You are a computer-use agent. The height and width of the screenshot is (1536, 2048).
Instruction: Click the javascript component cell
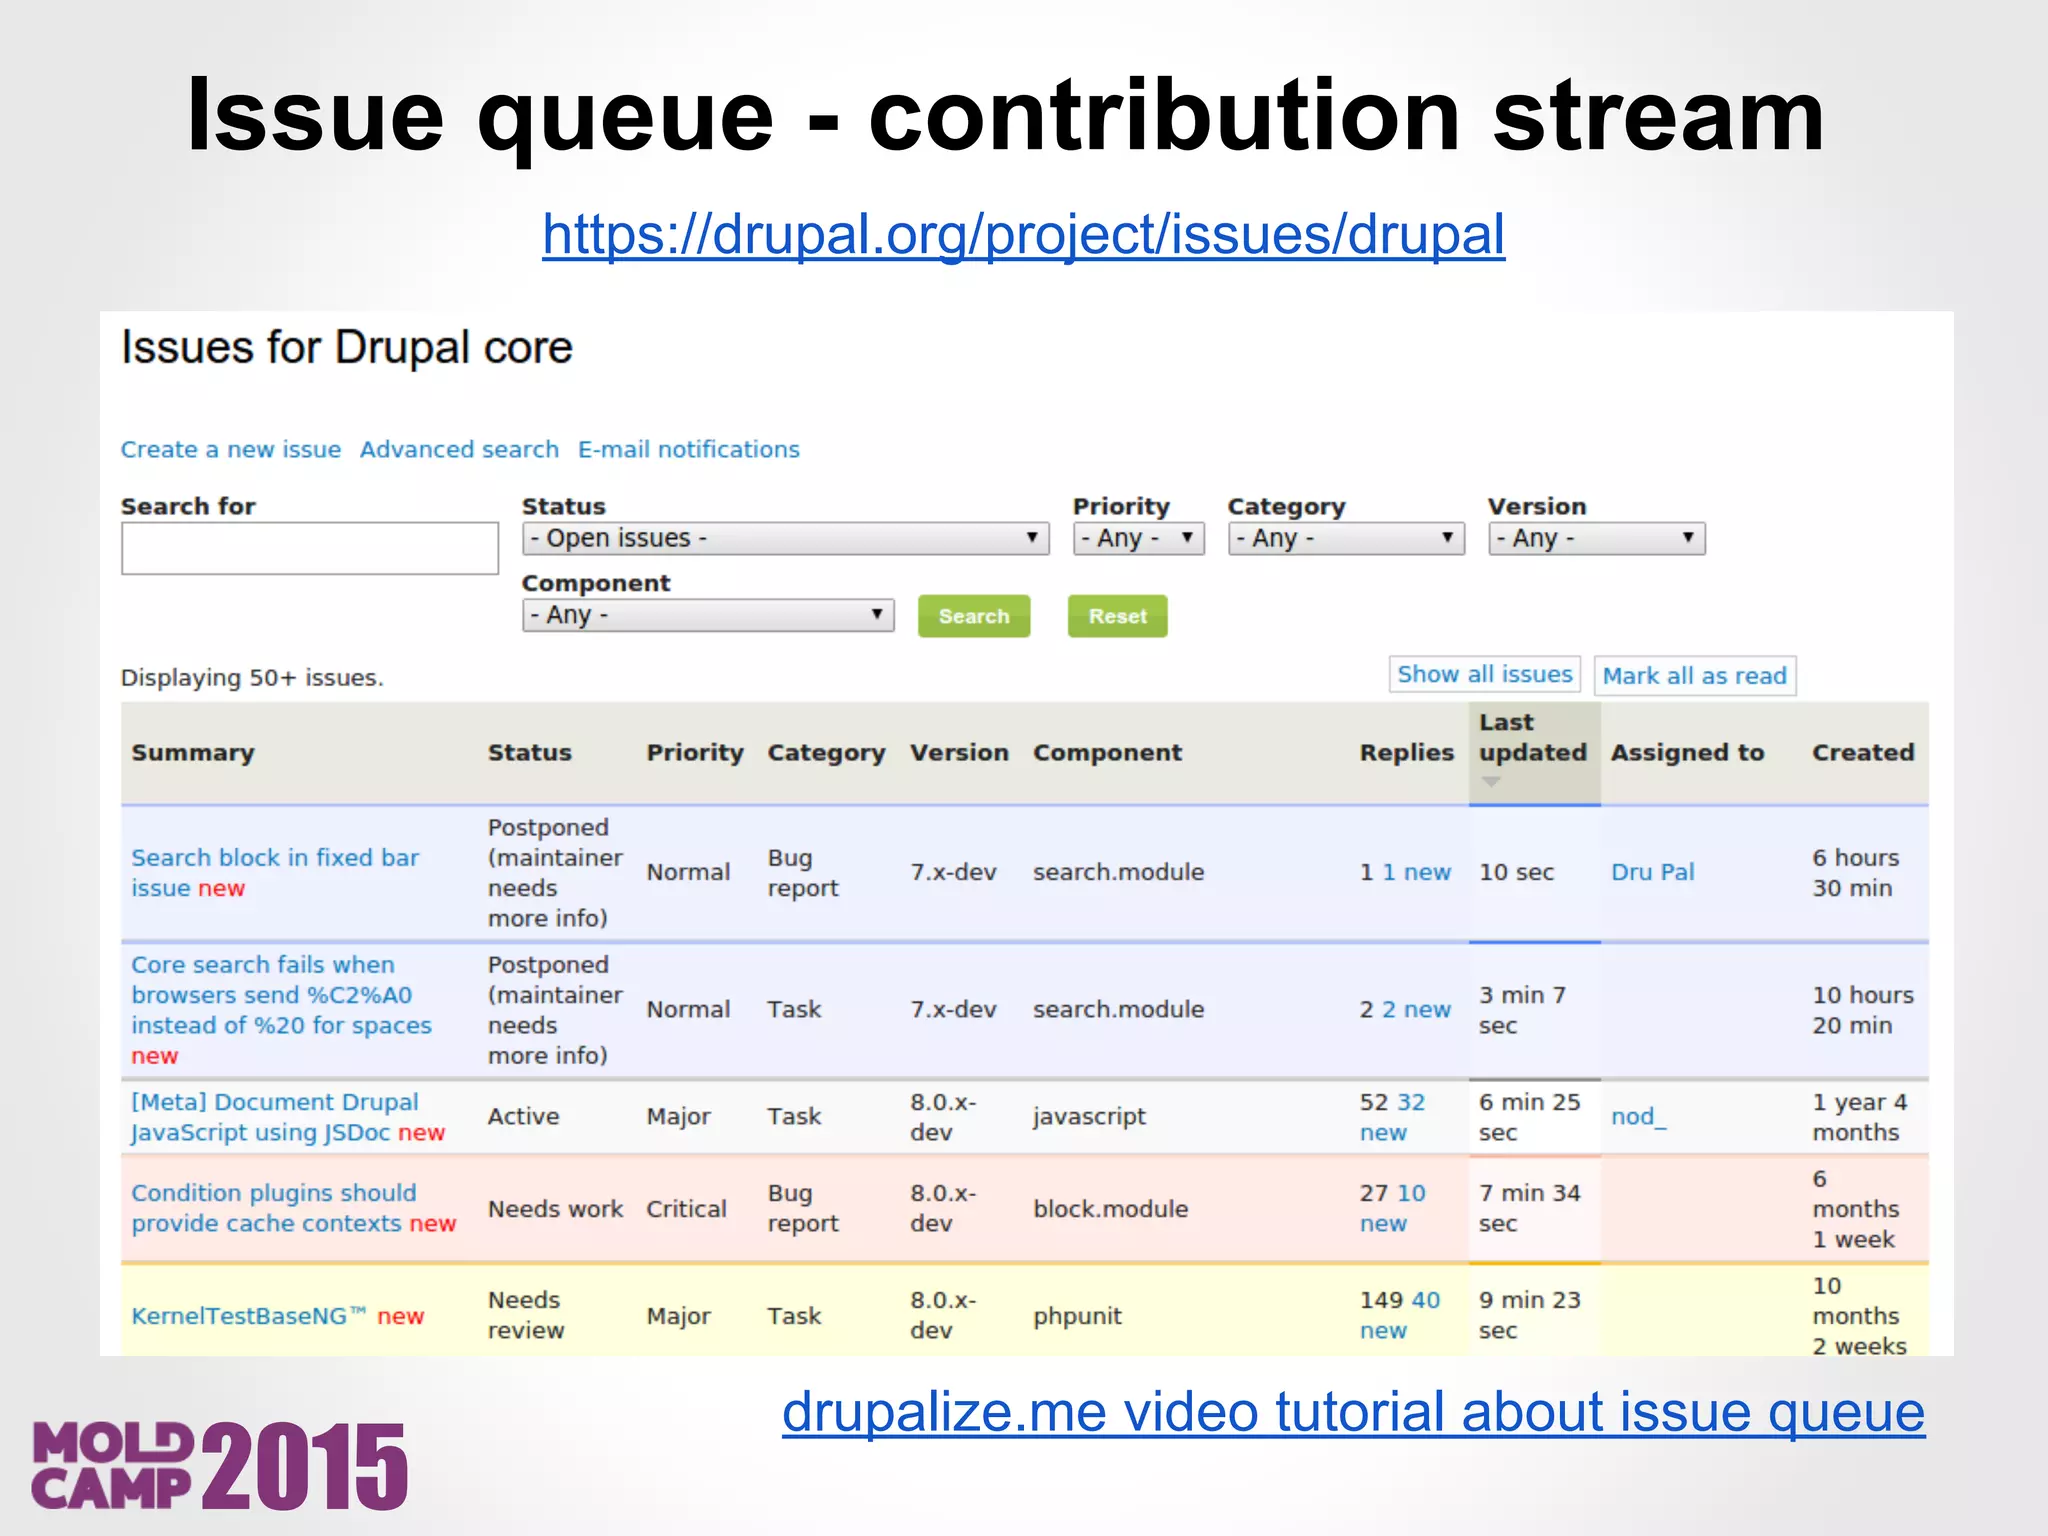click(x=1089, y=1117)
